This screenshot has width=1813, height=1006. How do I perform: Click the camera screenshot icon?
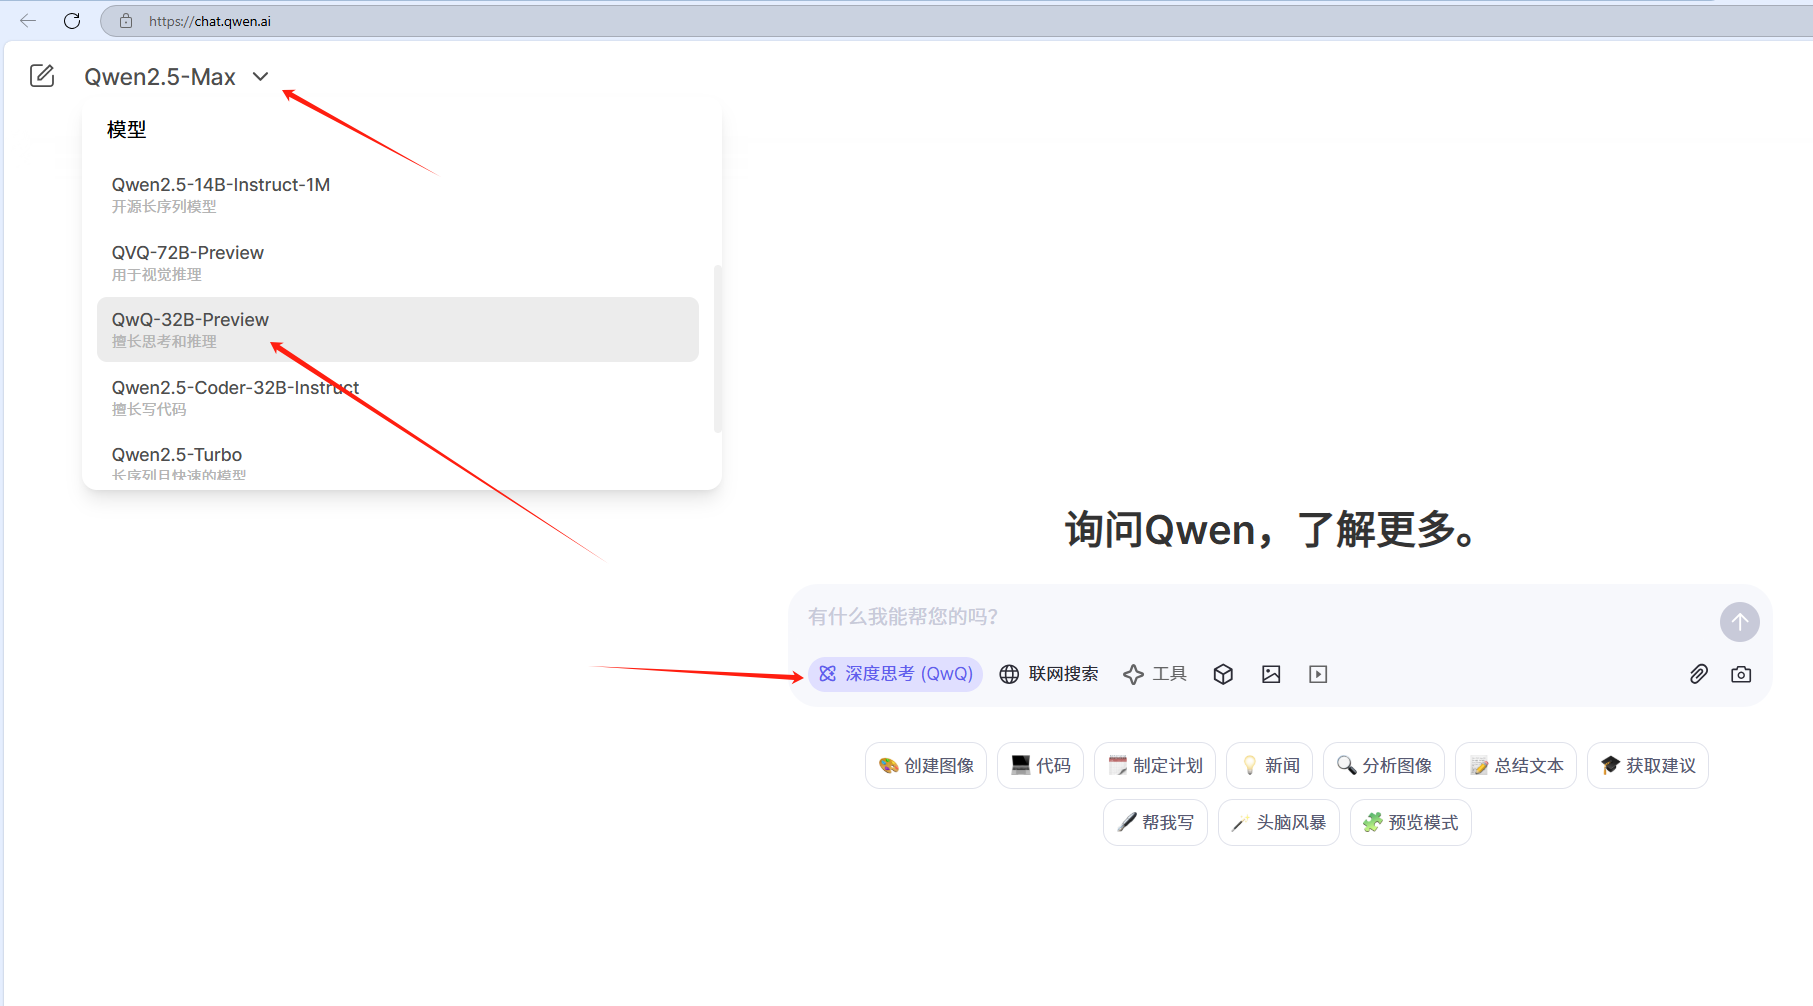(x=1741, y=674)
